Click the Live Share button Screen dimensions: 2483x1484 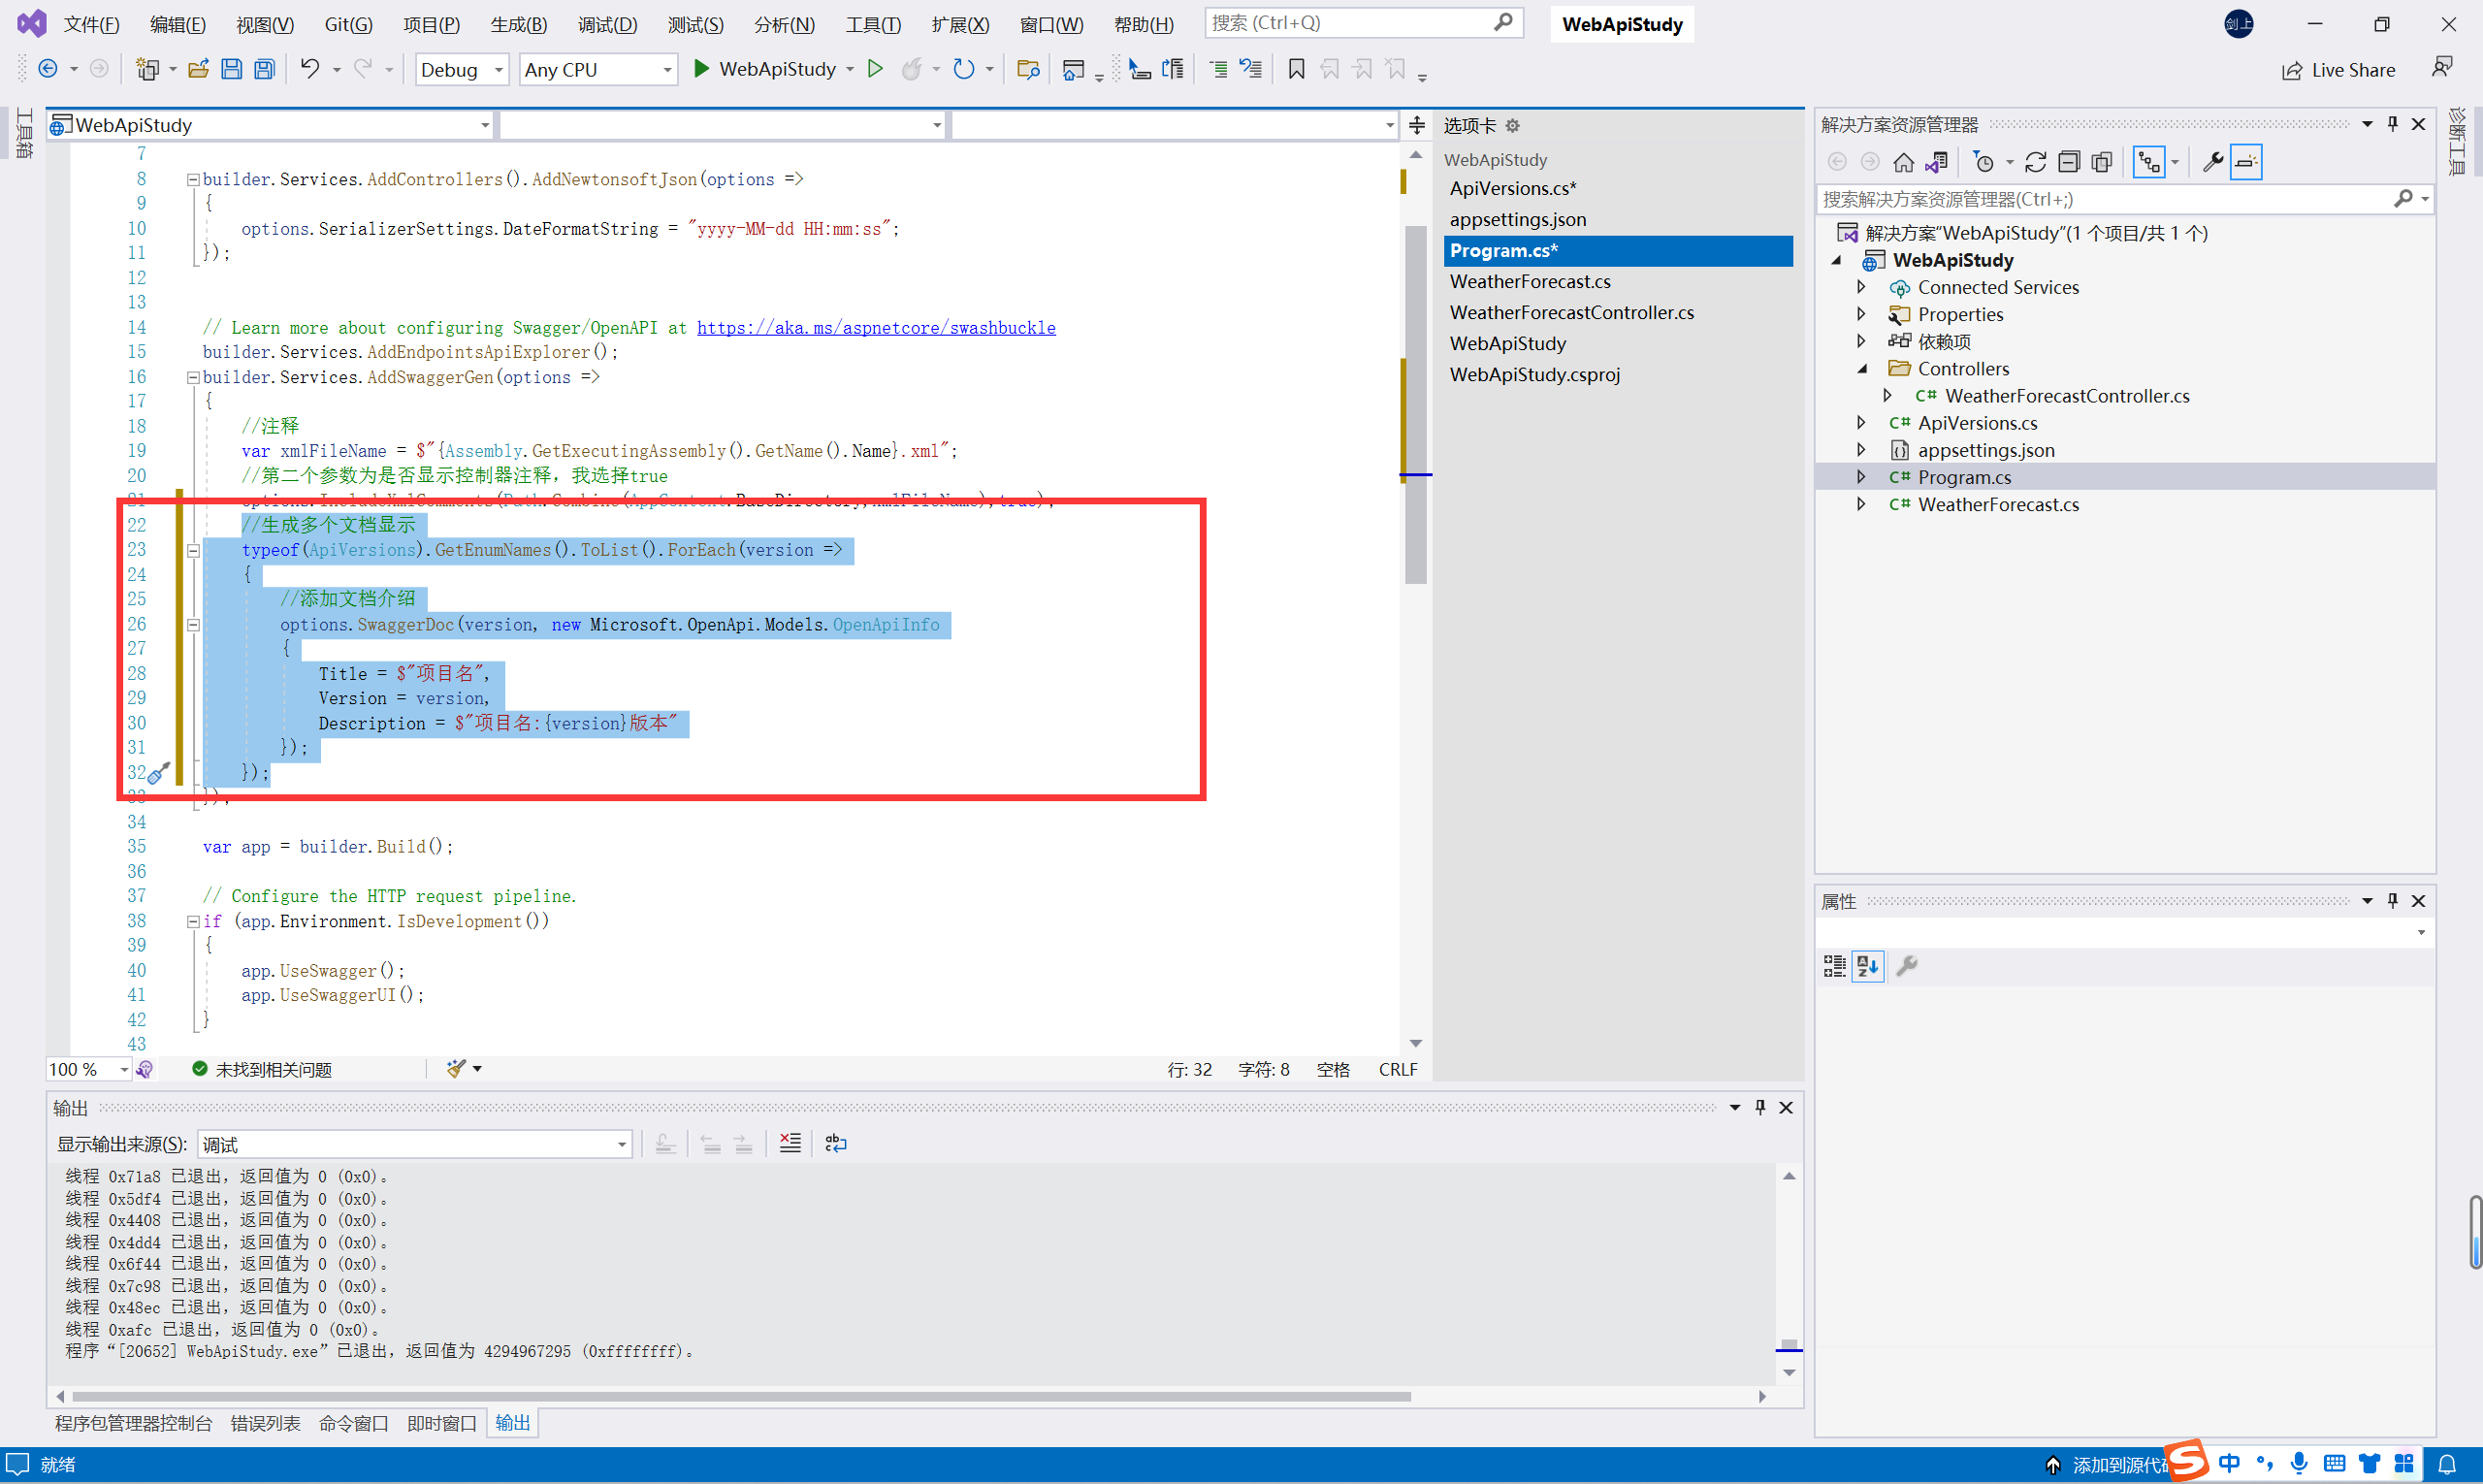[x=2338, y=70]
